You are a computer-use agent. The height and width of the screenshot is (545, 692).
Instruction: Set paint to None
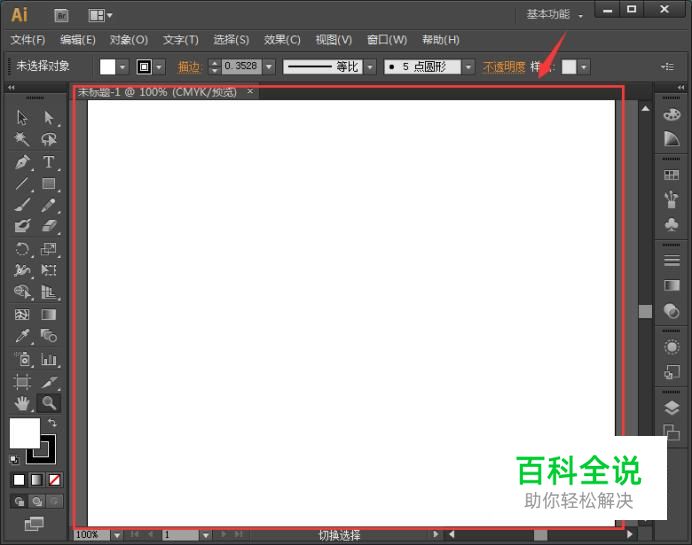click(55, 480)
